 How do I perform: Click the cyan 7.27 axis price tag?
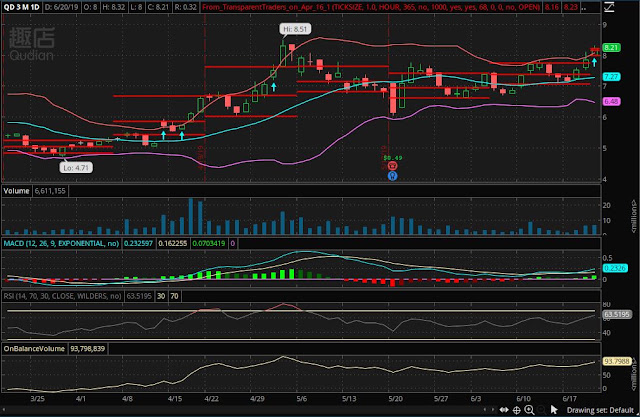(x=611, y=77)
